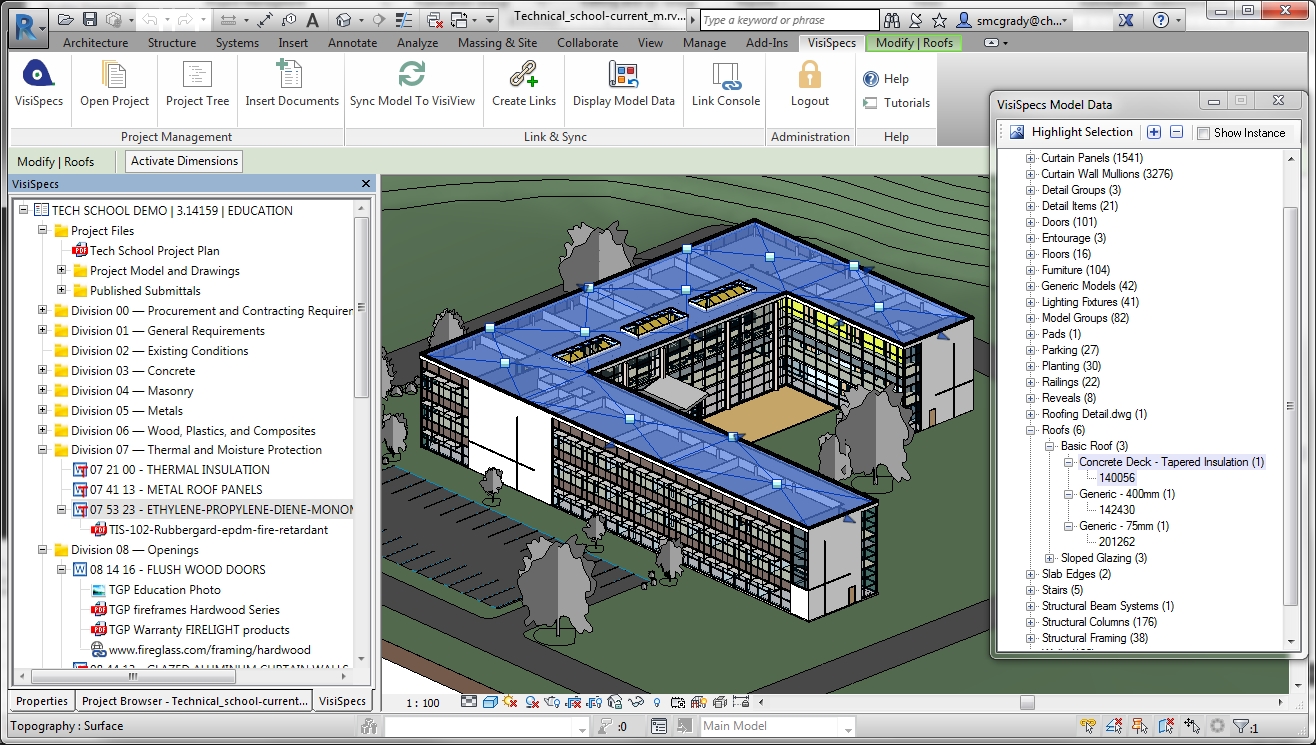The image size is (1316, 745).
Task: Click the Open Project ribbon icon
Action: pyautogui.click(x=114, y=78)
